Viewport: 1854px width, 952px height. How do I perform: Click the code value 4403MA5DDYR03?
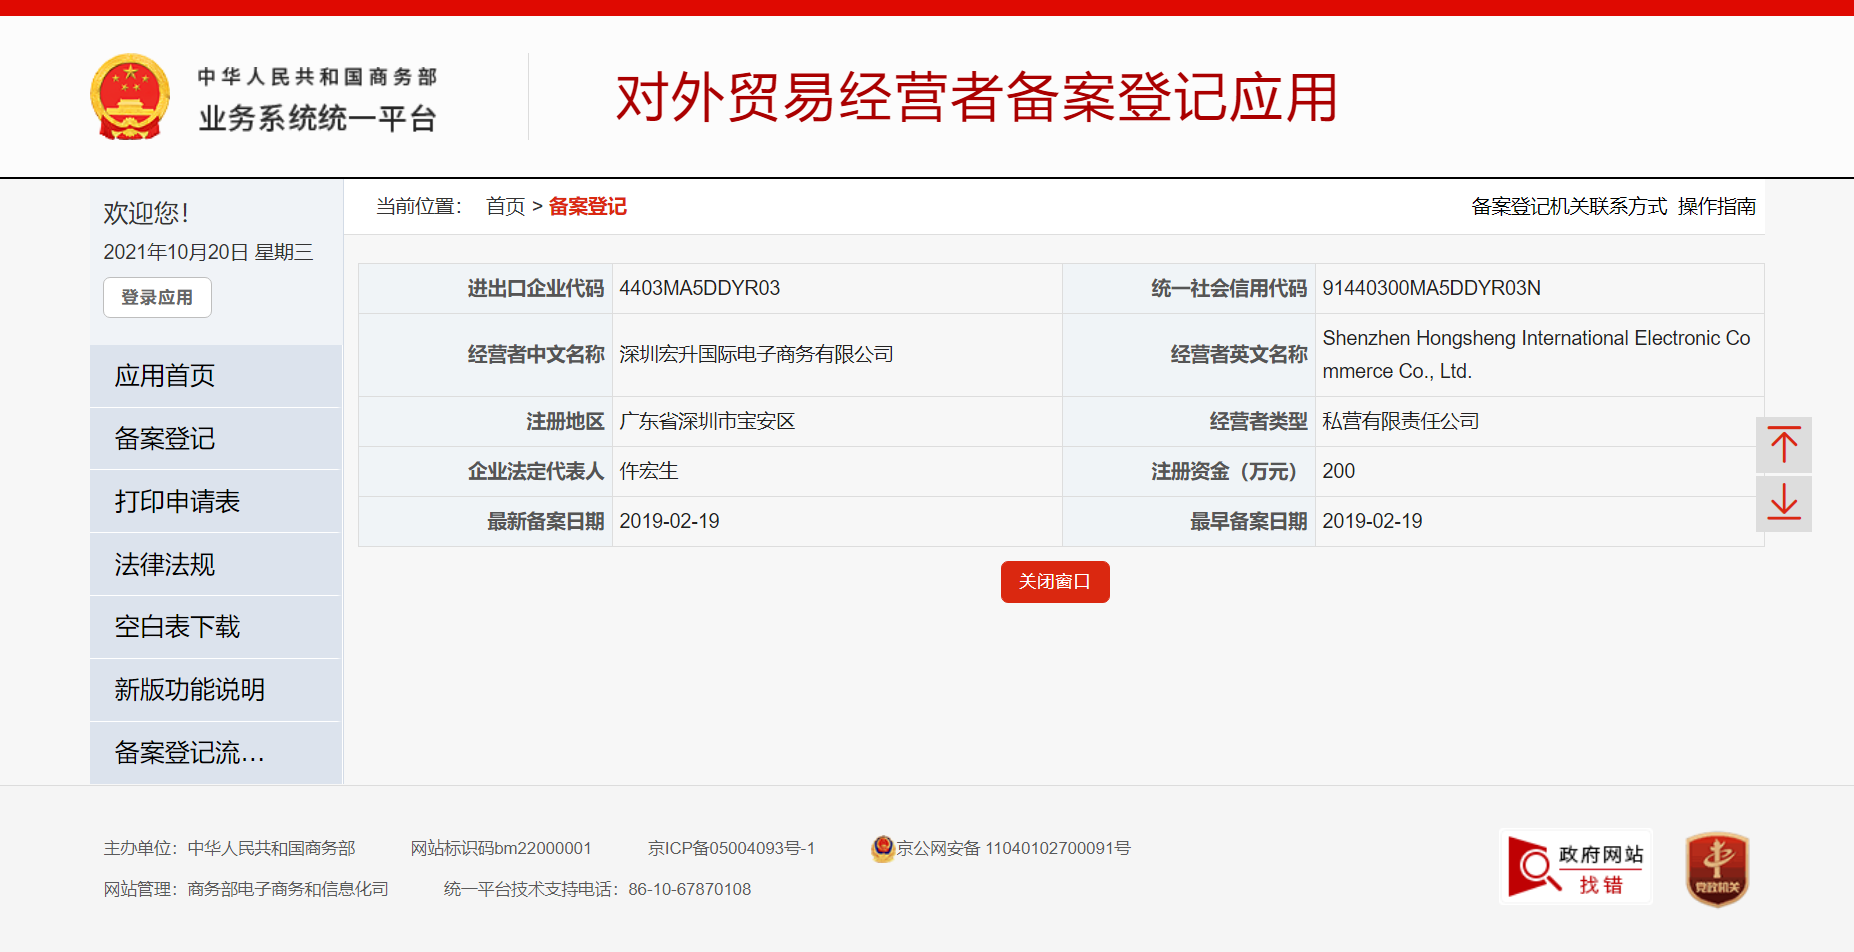click(700, 288)
